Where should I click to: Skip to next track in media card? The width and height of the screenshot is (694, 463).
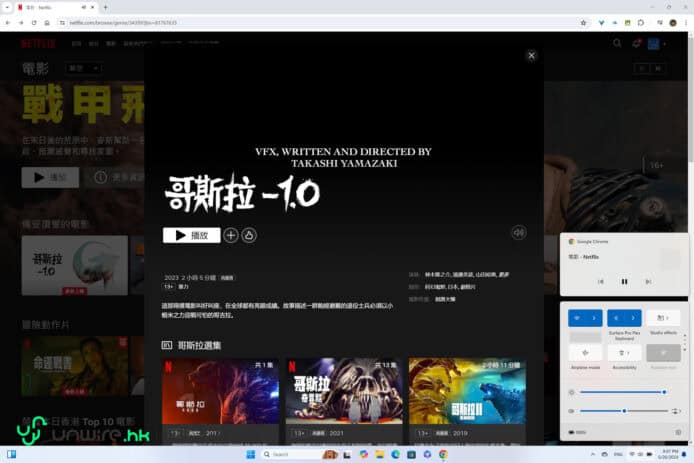[650, 282]
